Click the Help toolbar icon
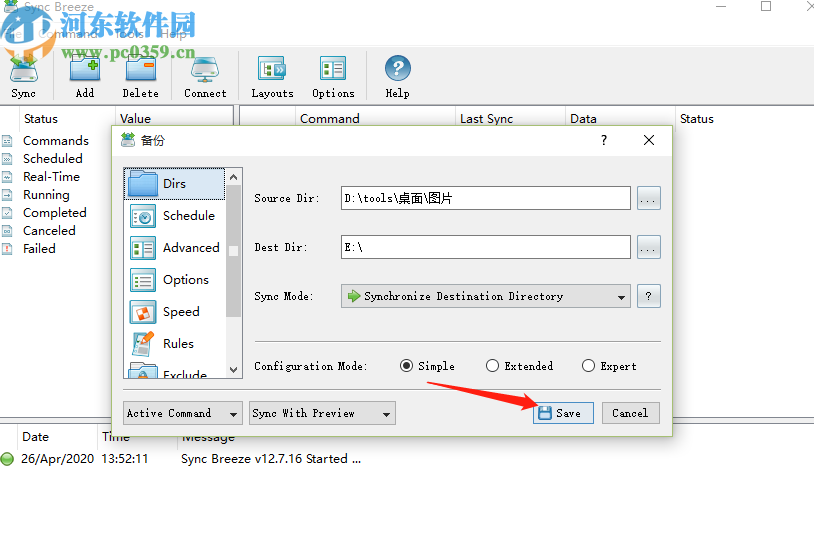The width and height of the screenshot is (814, 560). point(397,76)
